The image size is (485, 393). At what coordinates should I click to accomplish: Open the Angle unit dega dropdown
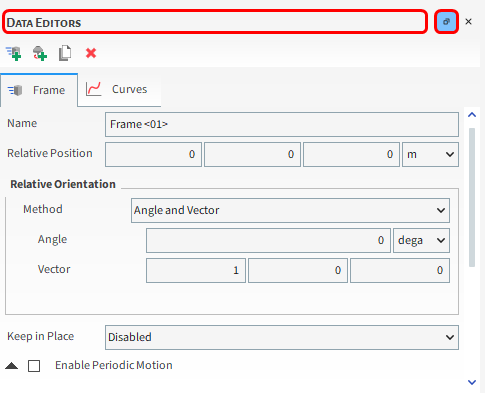pyautogui.click(x=421, y=240)
